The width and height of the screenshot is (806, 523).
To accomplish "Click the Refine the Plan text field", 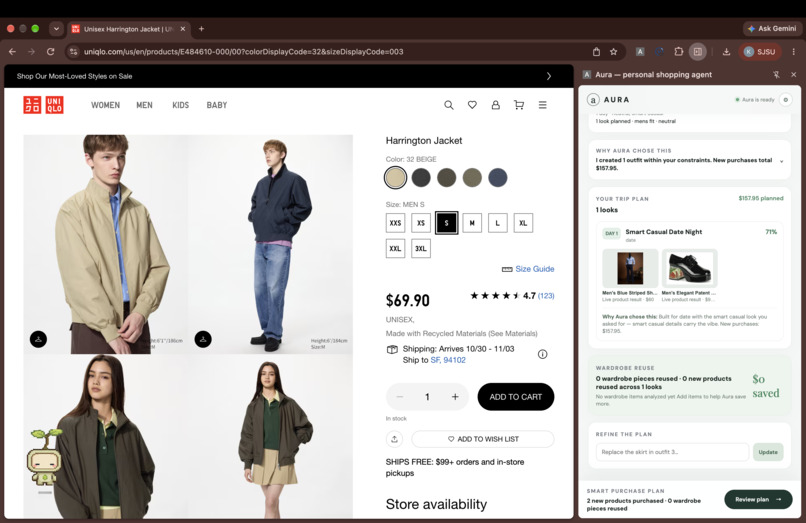I will point(672,452).
